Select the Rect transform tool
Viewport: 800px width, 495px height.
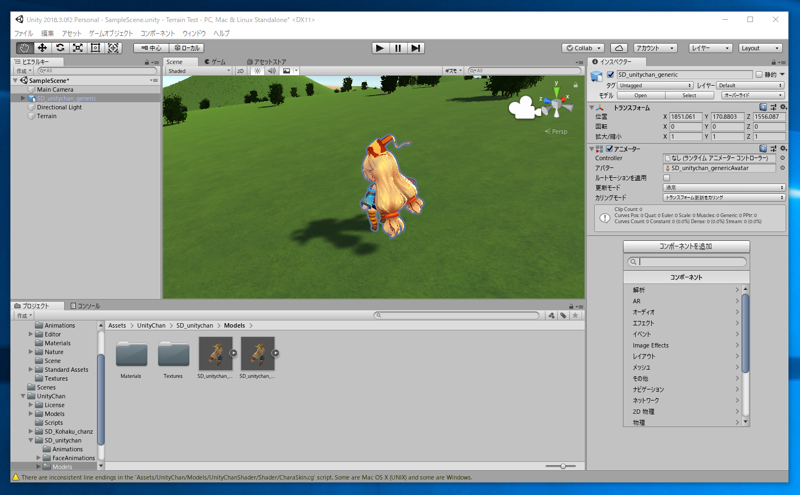click(x=95, y=48)
